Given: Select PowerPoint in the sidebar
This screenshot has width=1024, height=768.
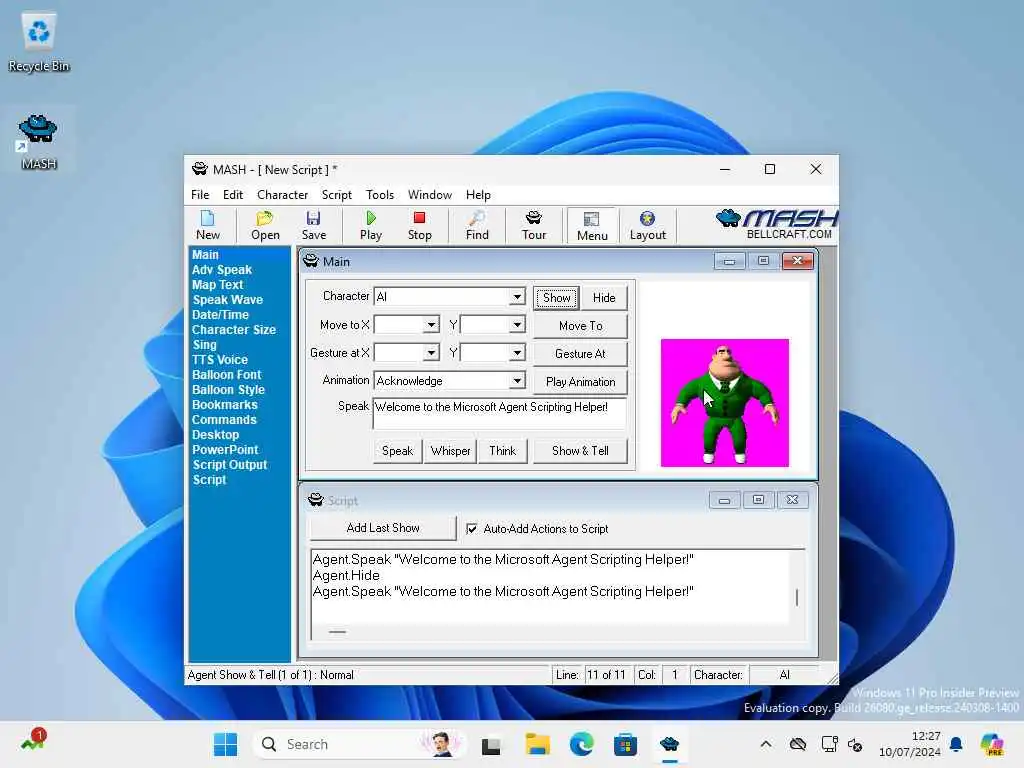Looking at the screenshot, I should (225, 450).
